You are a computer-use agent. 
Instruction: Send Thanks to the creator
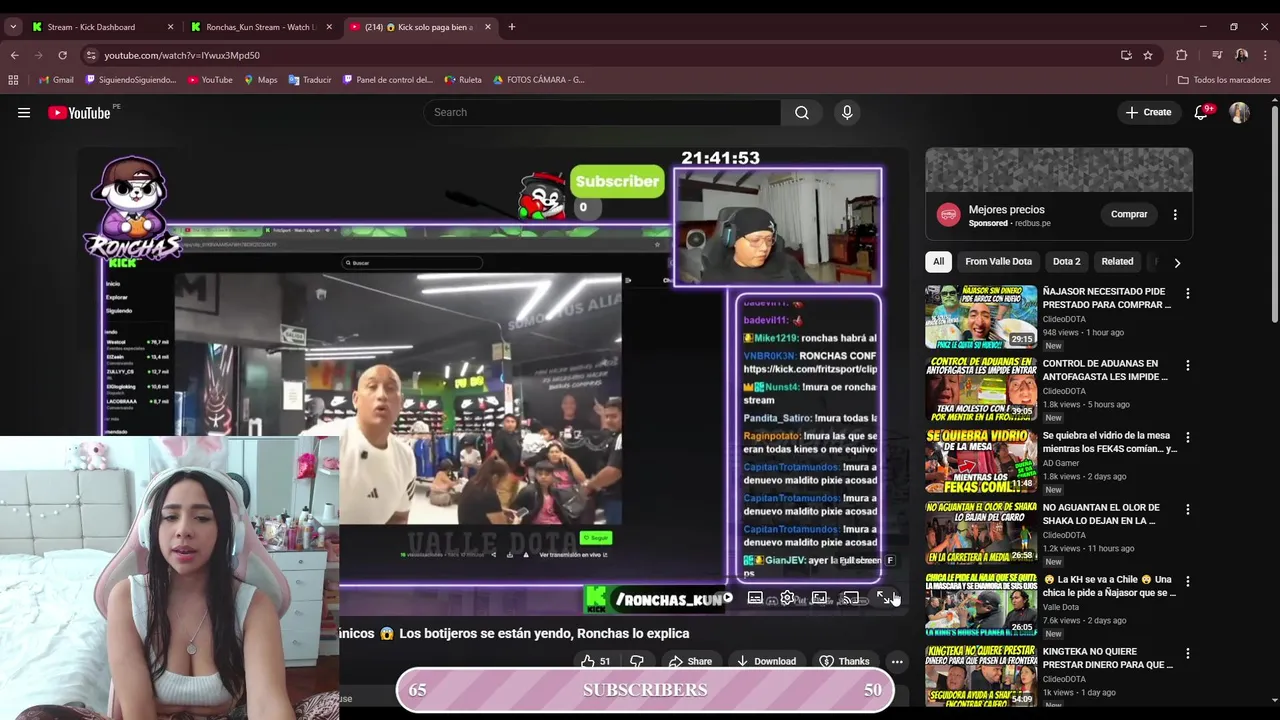click(x=845, y=661)
